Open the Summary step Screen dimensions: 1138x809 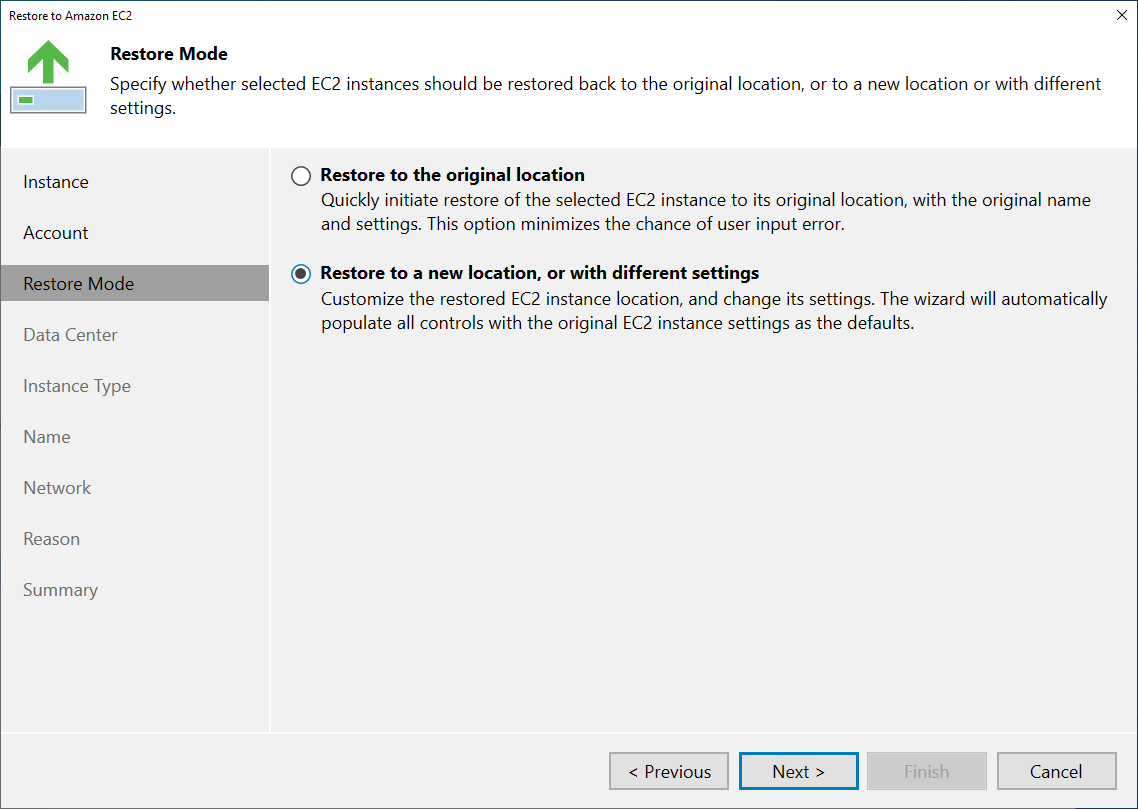coord(60,590)
